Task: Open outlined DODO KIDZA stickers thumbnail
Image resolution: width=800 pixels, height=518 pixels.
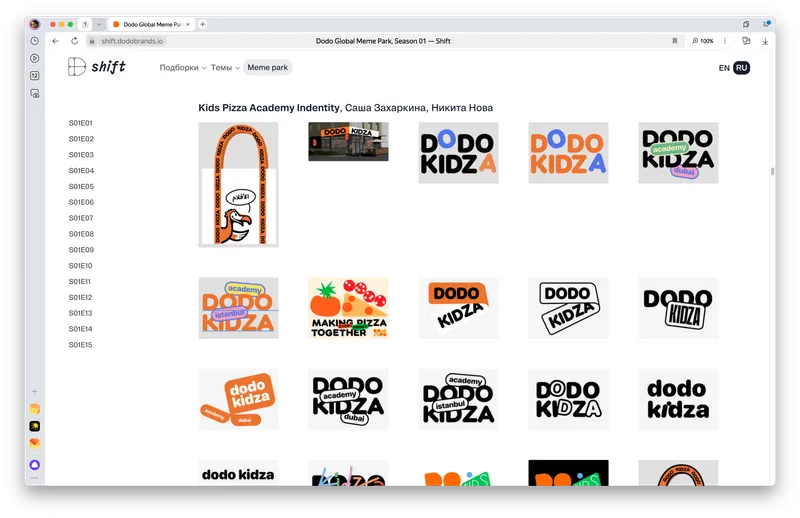Action: coord(568,308)
